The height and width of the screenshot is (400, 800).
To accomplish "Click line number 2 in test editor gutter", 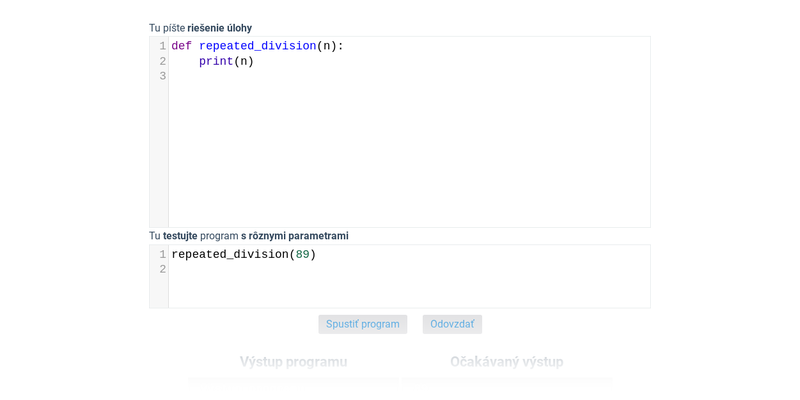I will (x=163, y=269).
